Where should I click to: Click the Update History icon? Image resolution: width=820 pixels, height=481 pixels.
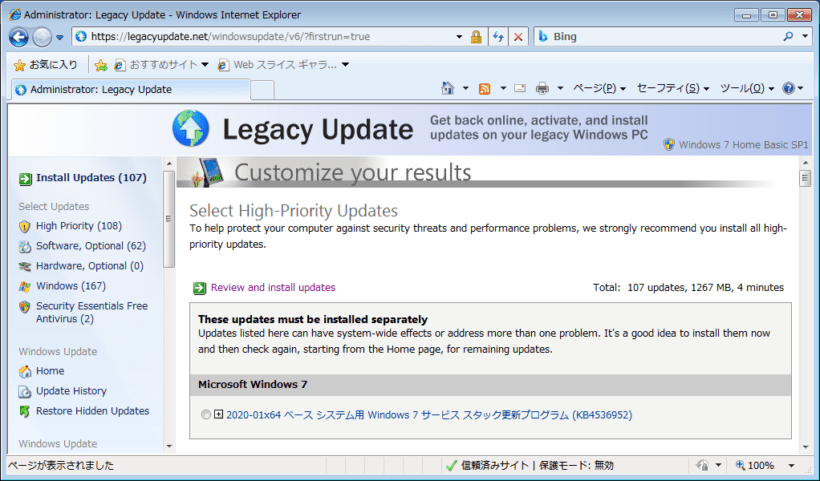point(25,392)
